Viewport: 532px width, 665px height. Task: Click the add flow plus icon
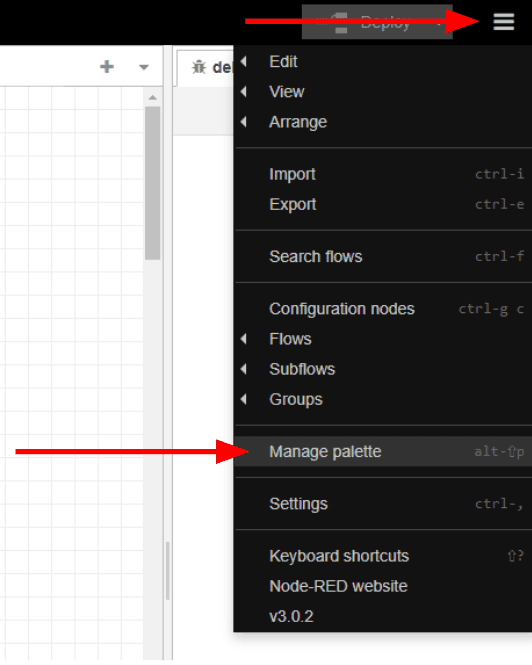tap(107, 67)
